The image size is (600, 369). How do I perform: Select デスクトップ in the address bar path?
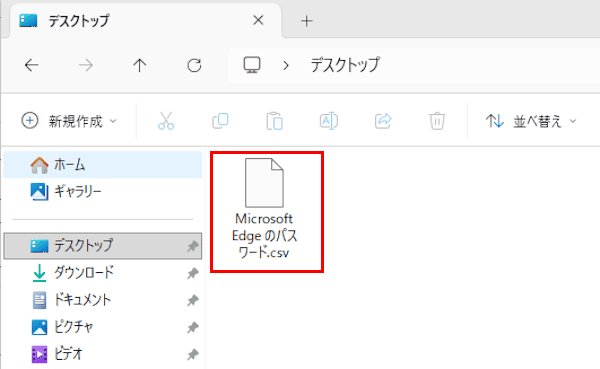[345, 65]
